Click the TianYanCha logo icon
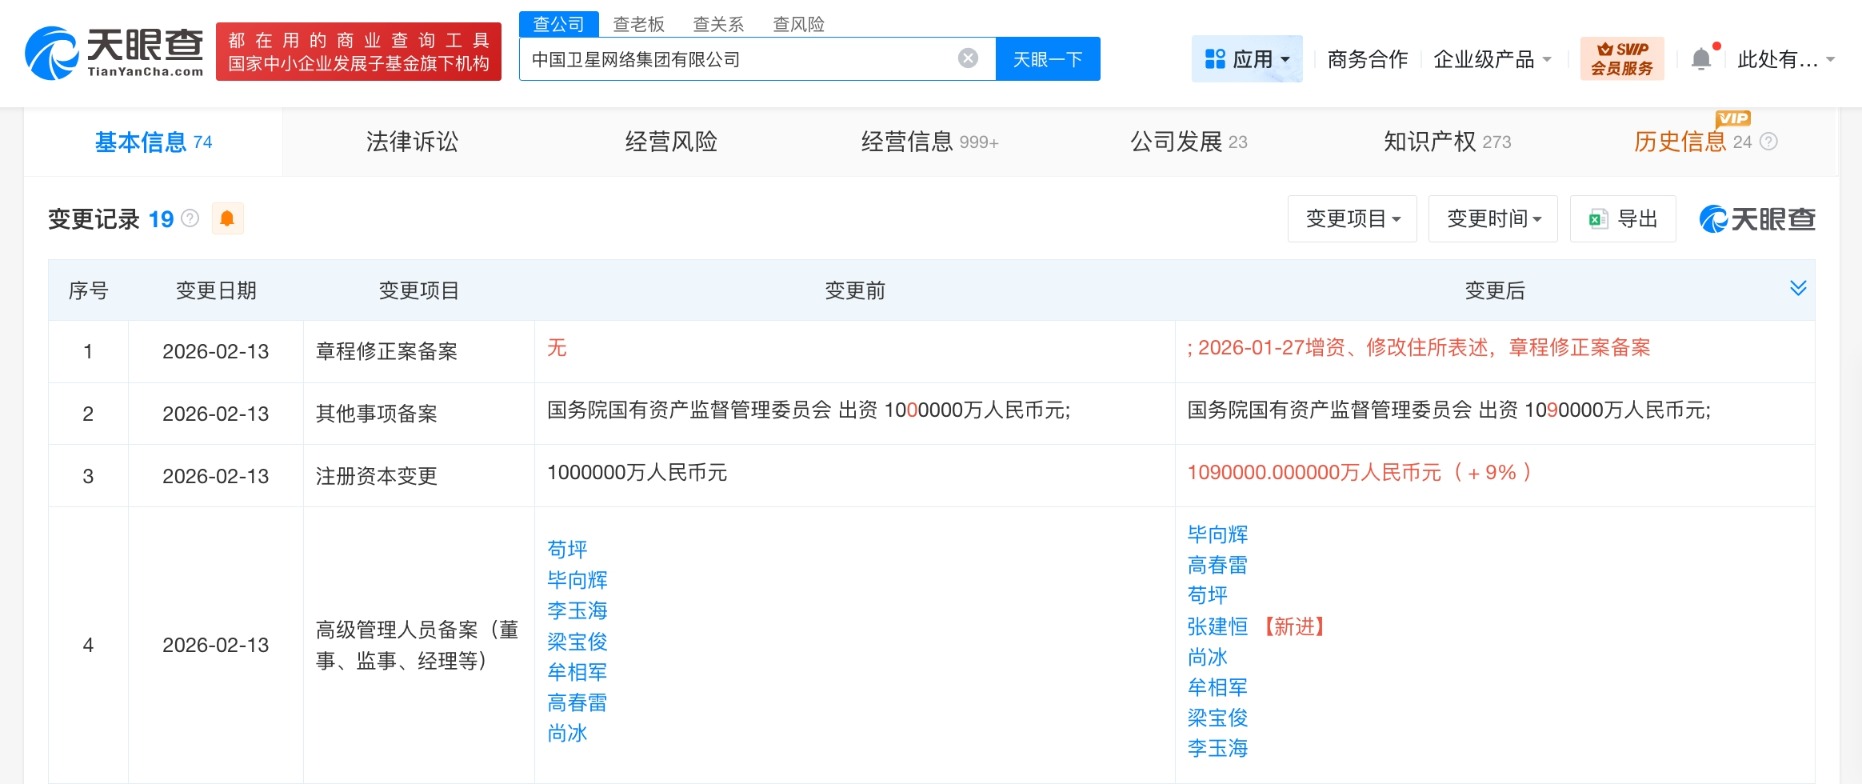The image size is (1862, 784). (52, 53)
